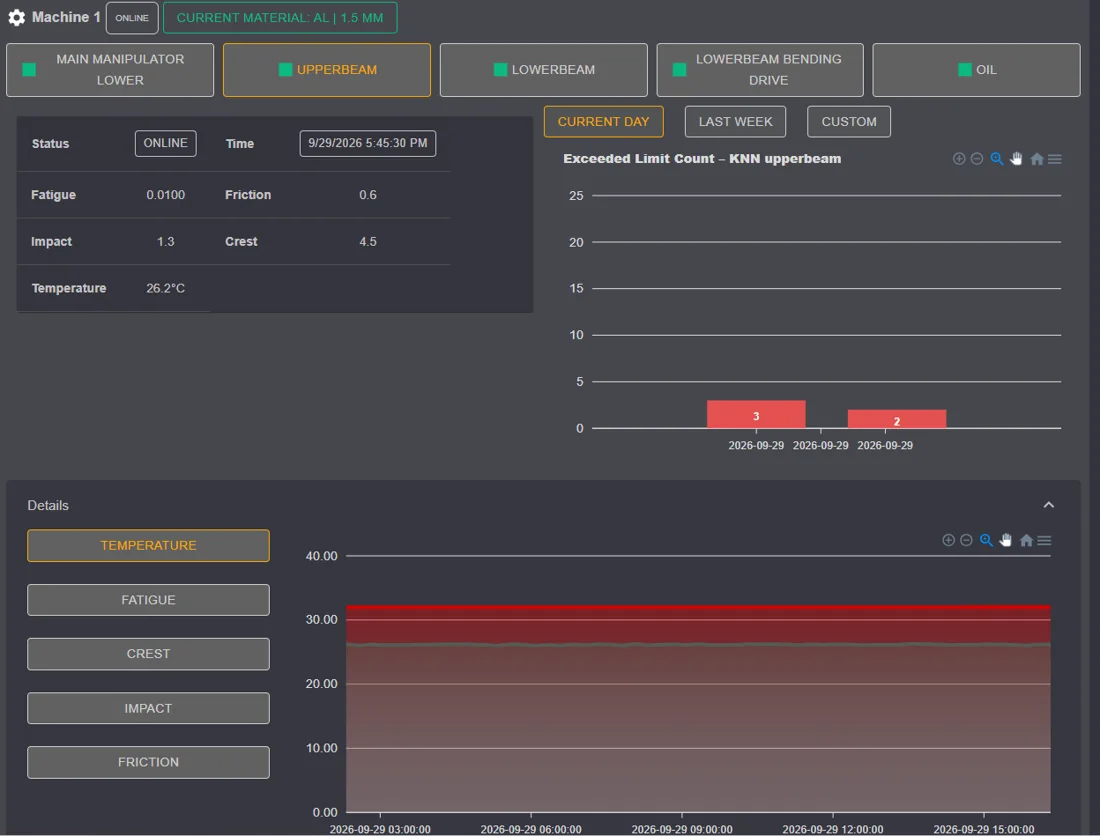
Task: Click the time field 9/29/2026 5:45:30 PM
Action: click(x=368, y=143)
